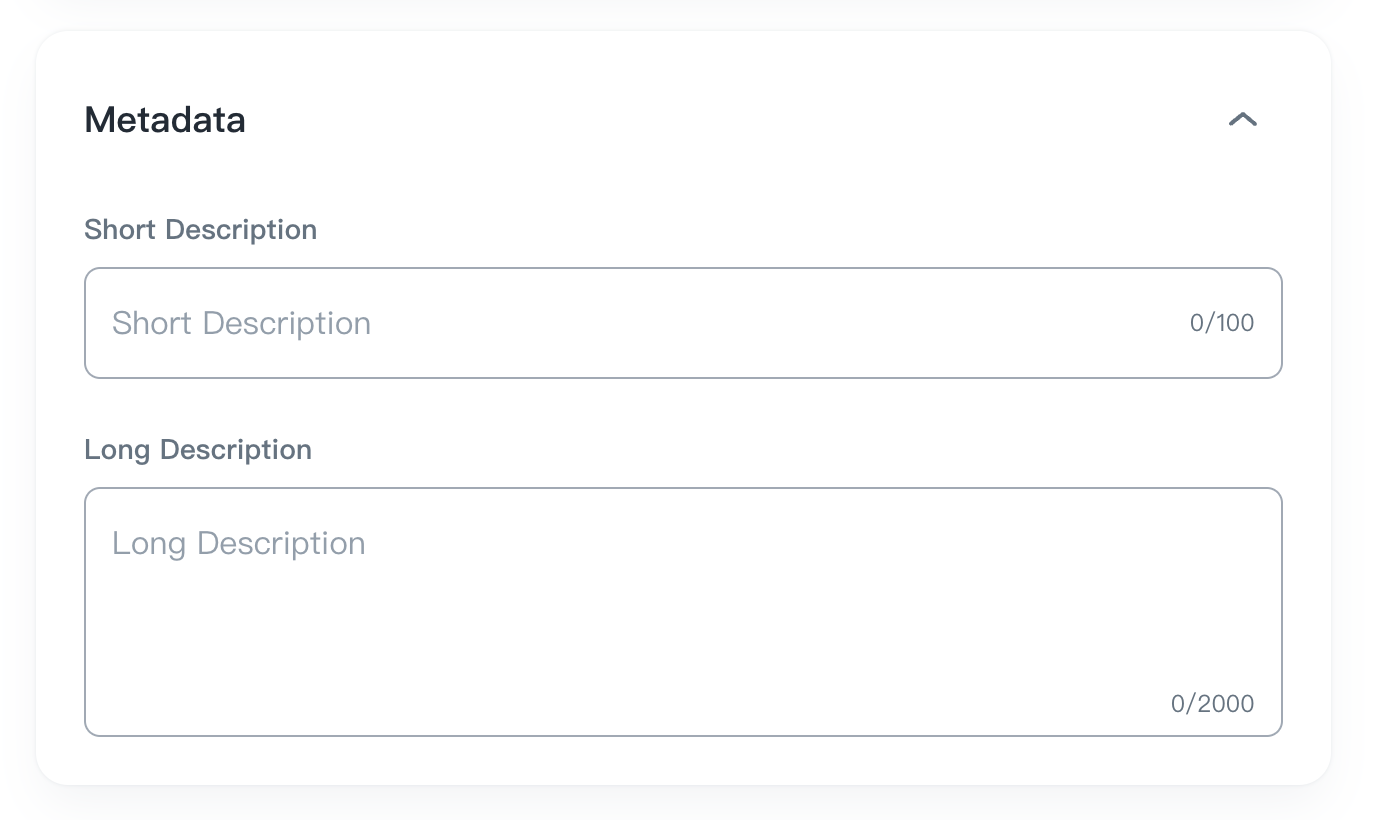Click the middle of the Short Description box

683,323
